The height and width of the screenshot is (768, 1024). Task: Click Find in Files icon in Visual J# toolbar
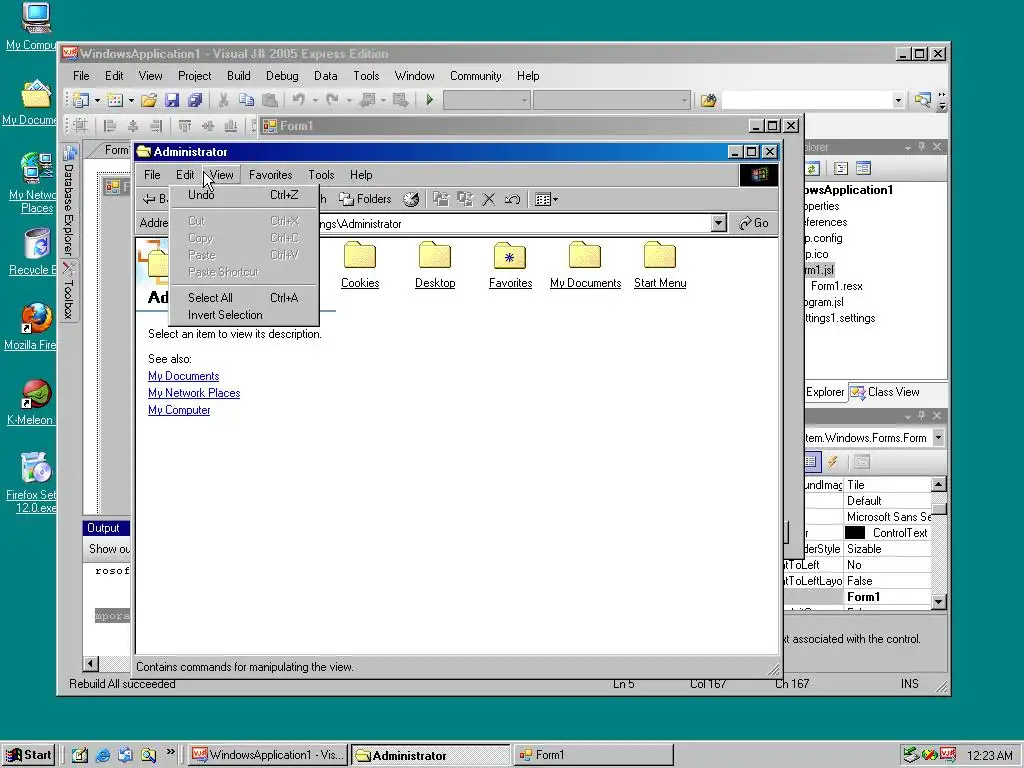(708, 100)
